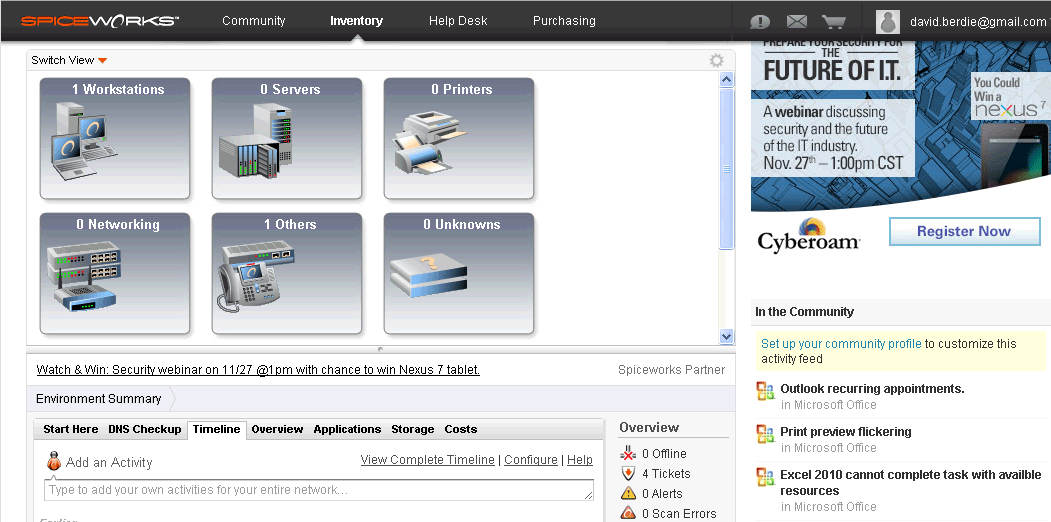Image resolution: width=1051 pixels, height=522 pixels.
Task: Switch to the DNS Checkup tab
Action: pos(145,430)
